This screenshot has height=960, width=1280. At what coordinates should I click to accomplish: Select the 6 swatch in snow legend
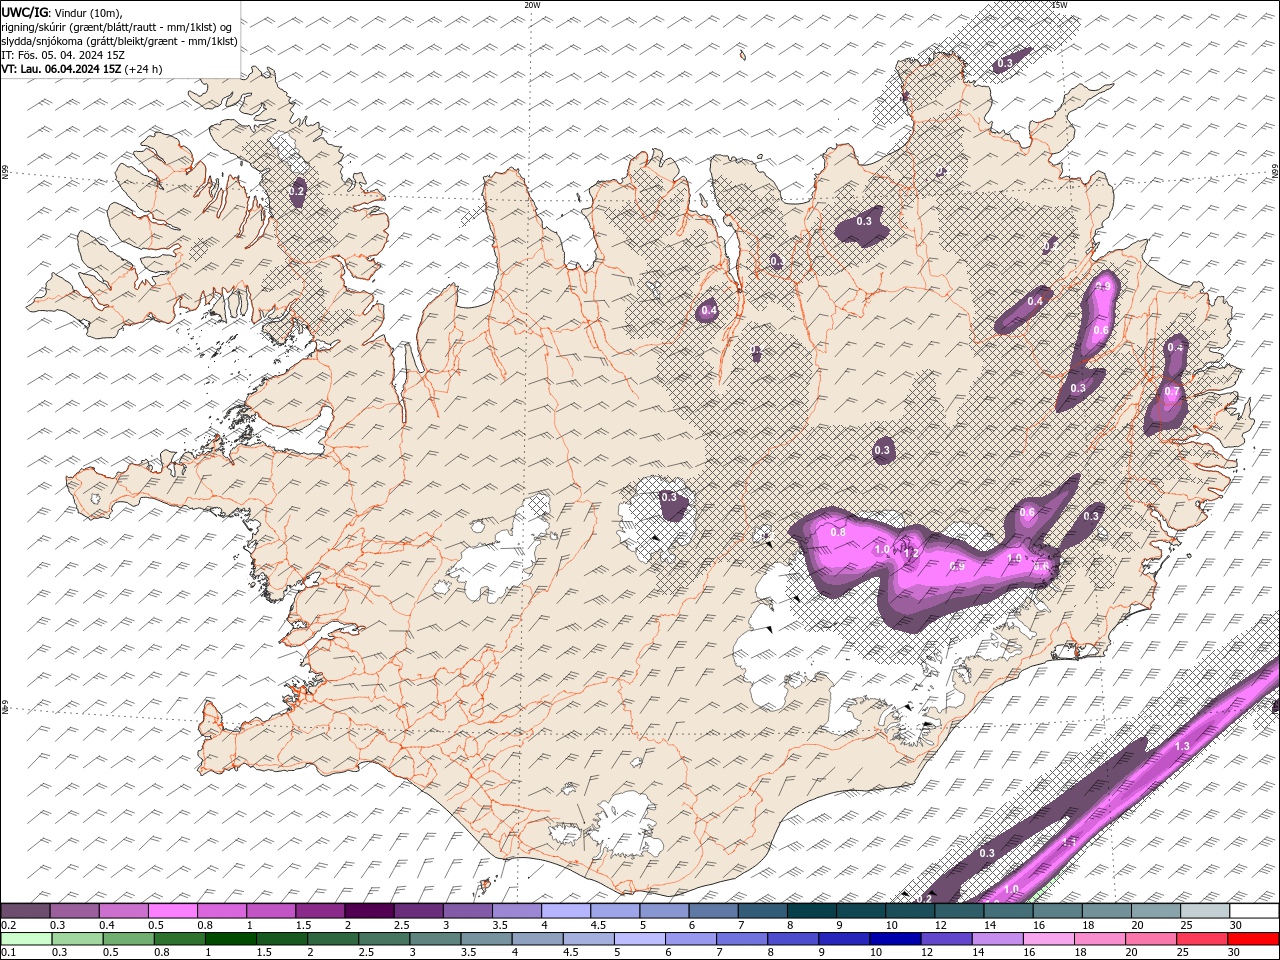[x=712, y=911]
